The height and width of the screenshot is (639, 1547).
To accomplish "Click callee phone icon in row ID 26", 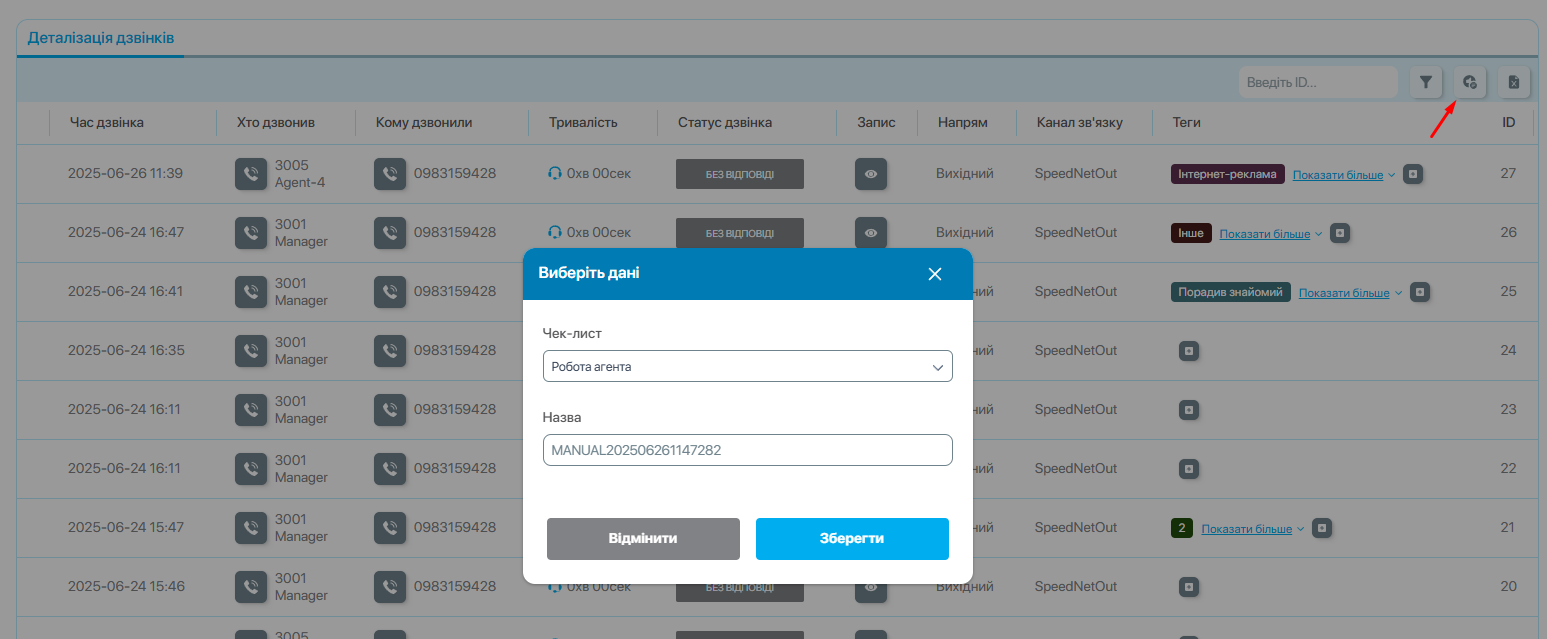I will 390,233.
